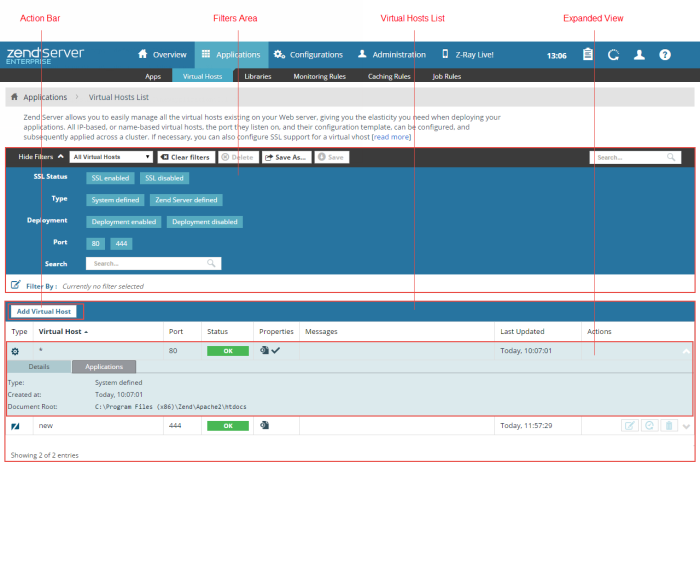Click the Add Virtual Host button
This screenshot has height=568, width=700.
[44, 312]
